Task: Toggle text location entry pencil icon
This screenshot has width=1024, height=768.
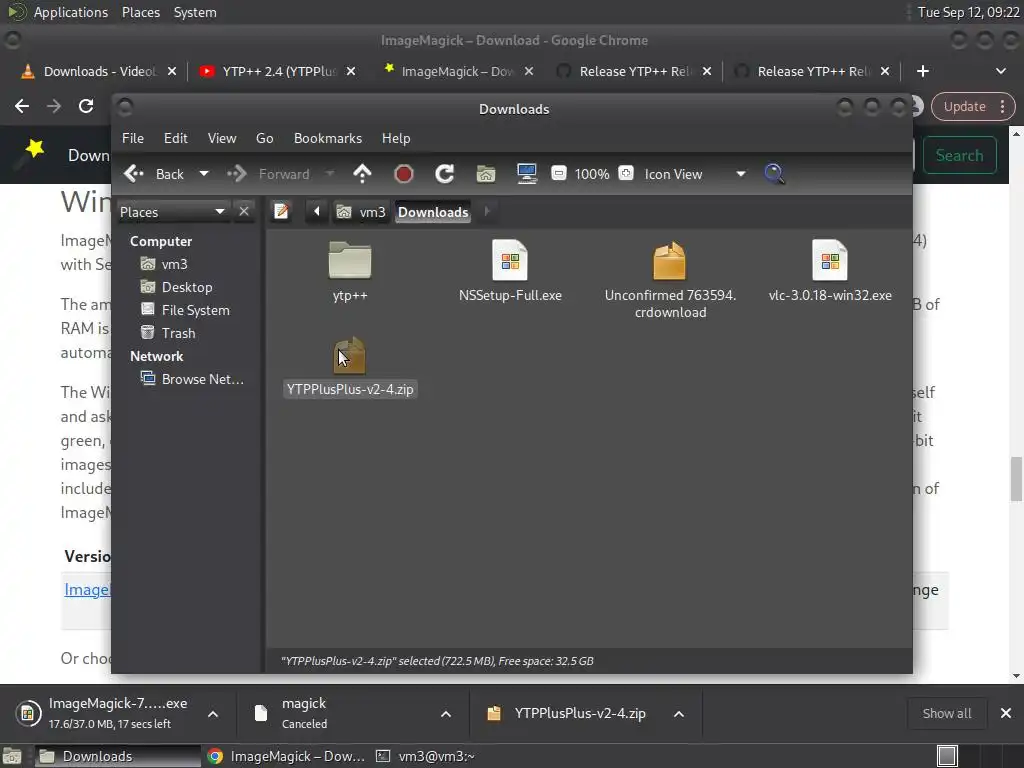Action: pyautogui.click(x=281, y=212)
